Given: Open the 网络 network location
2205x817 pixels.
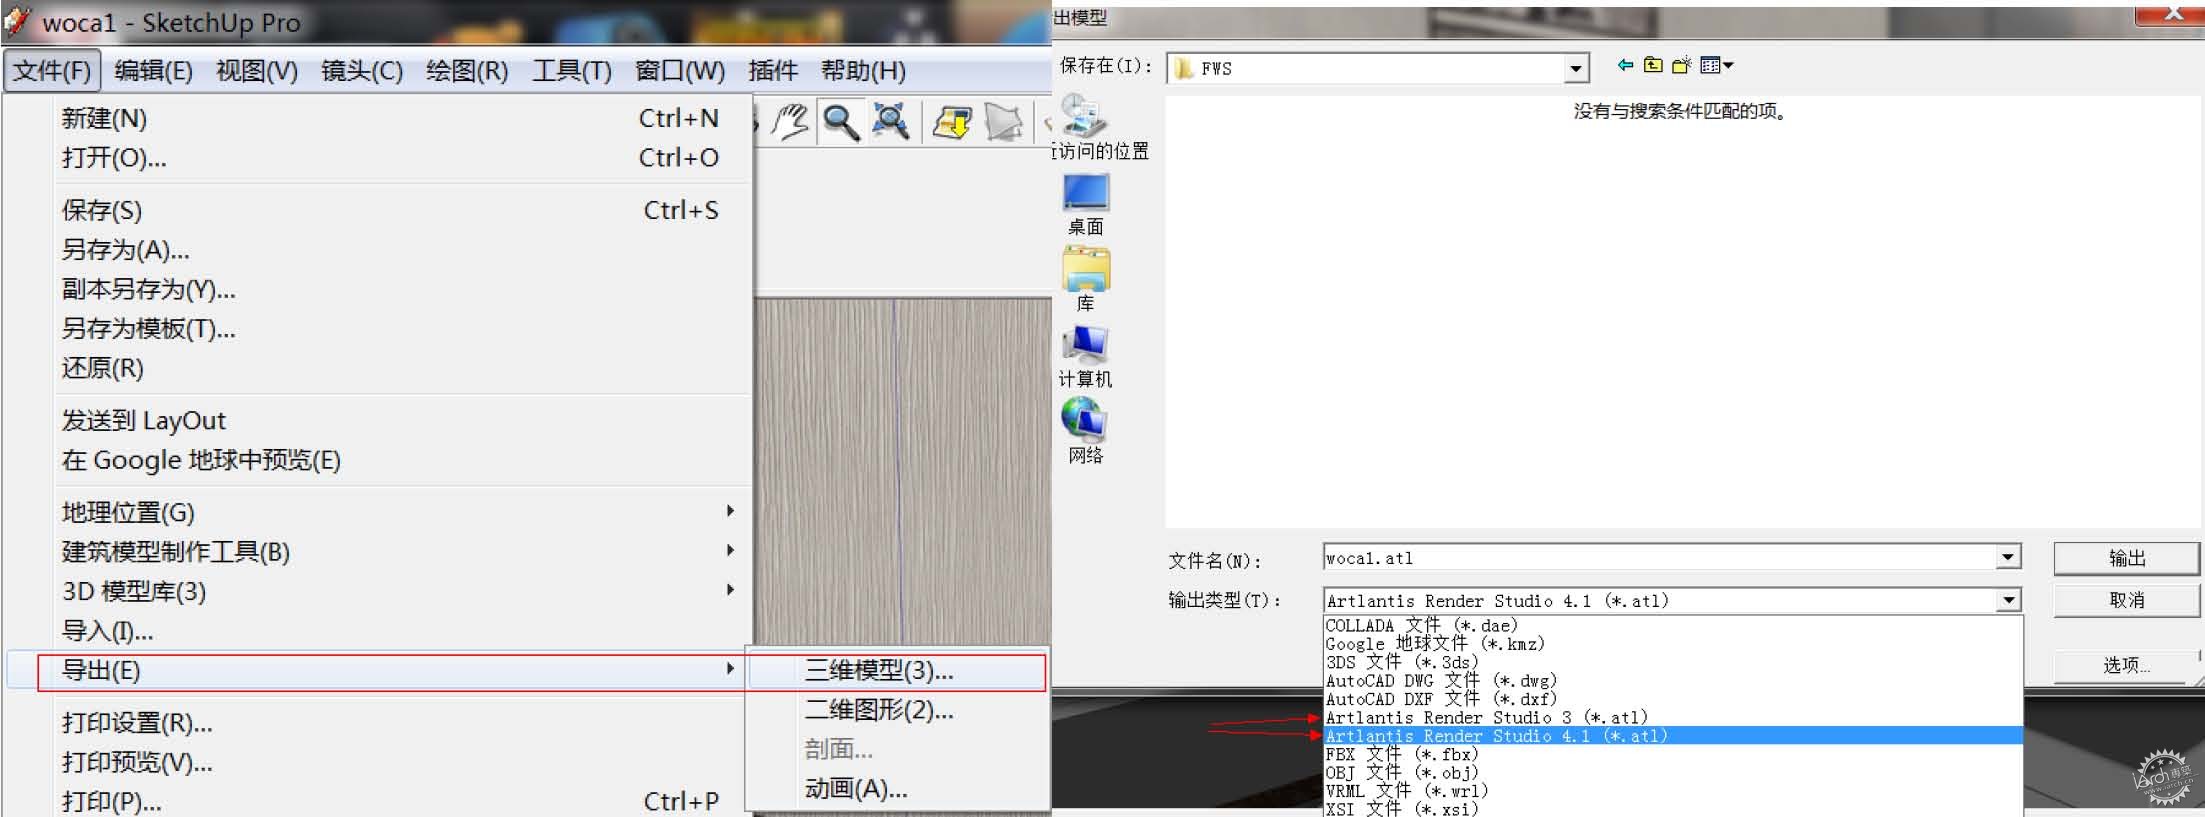Looking at the screenshot, I should [1086, 432].
